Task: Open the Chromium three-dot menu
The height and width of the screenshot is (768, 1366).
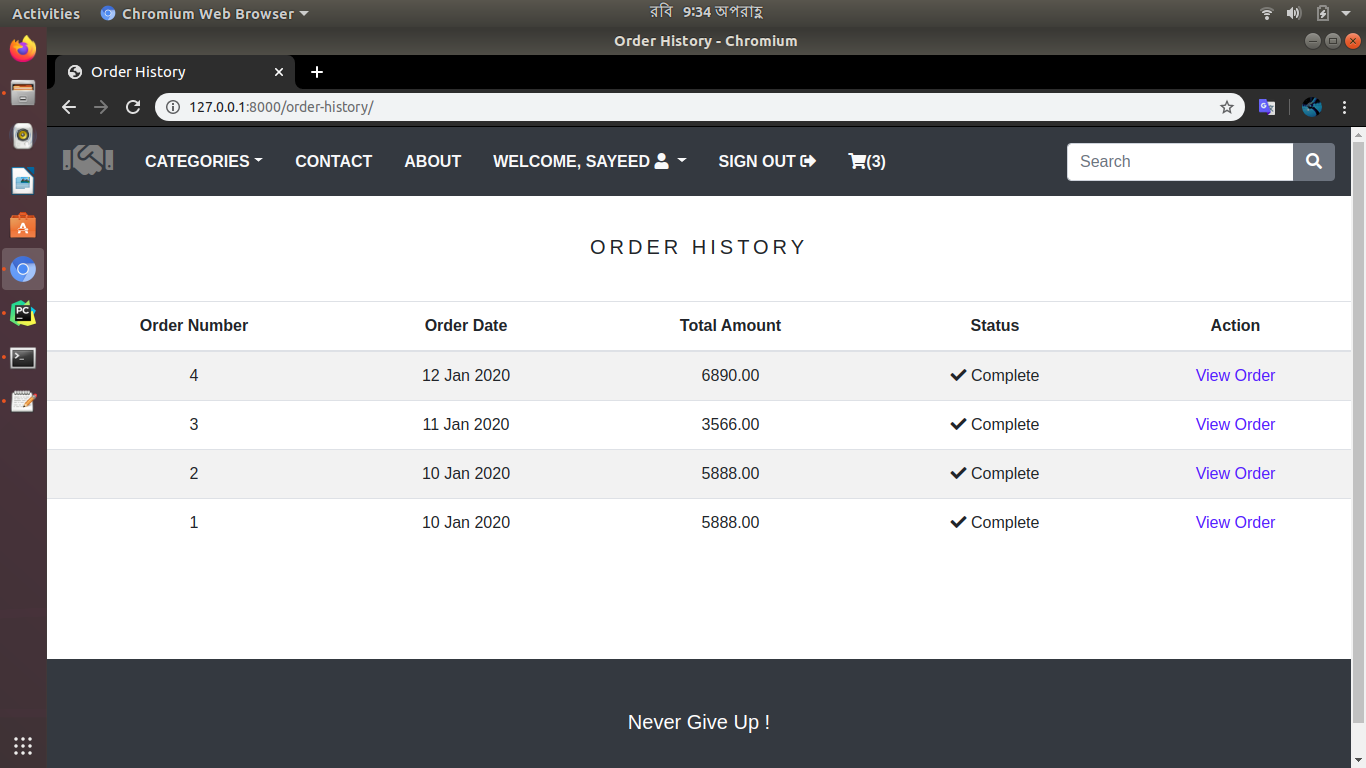Action: coord(1345,107)
